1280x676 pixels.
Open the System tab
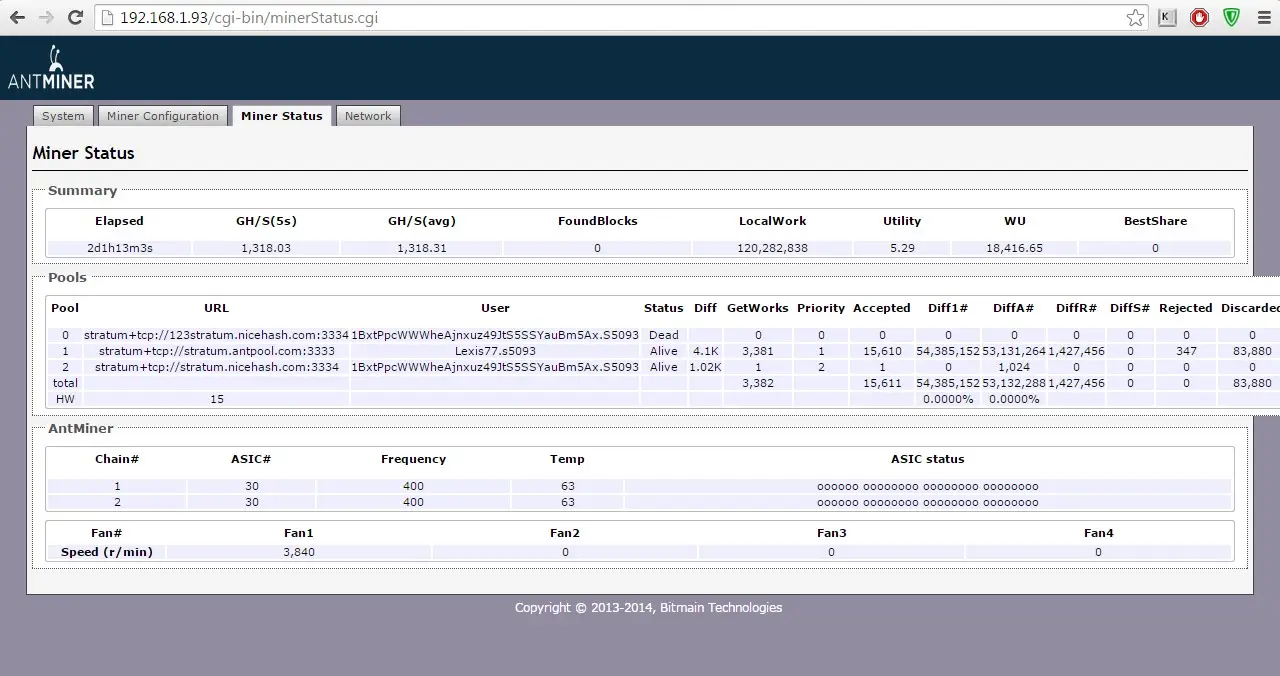pos(63,116)
